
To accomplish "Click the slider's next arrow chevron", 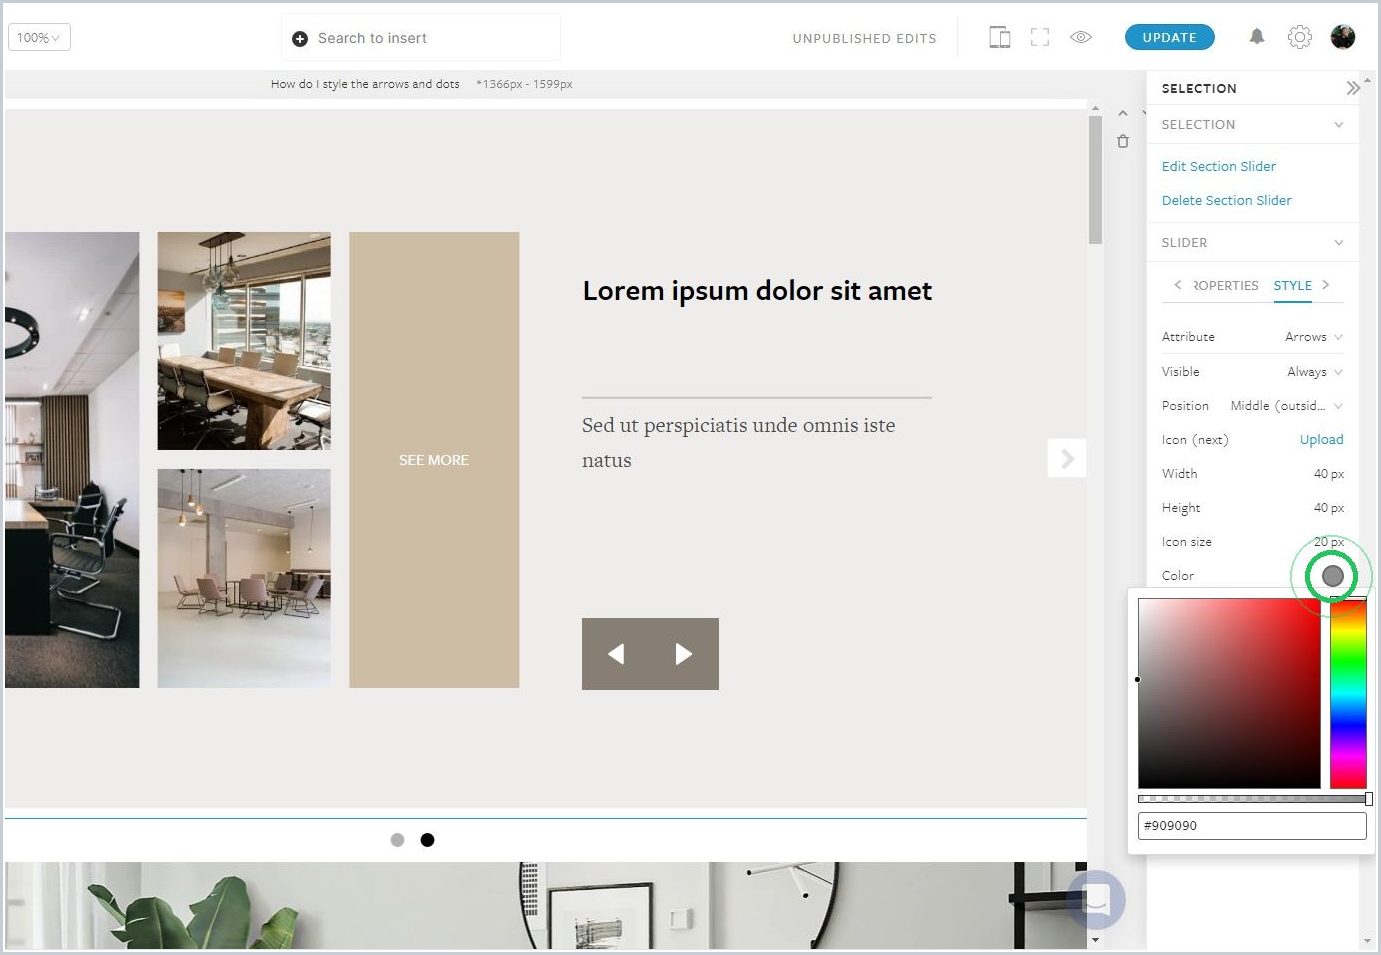I will [1067, 459].
